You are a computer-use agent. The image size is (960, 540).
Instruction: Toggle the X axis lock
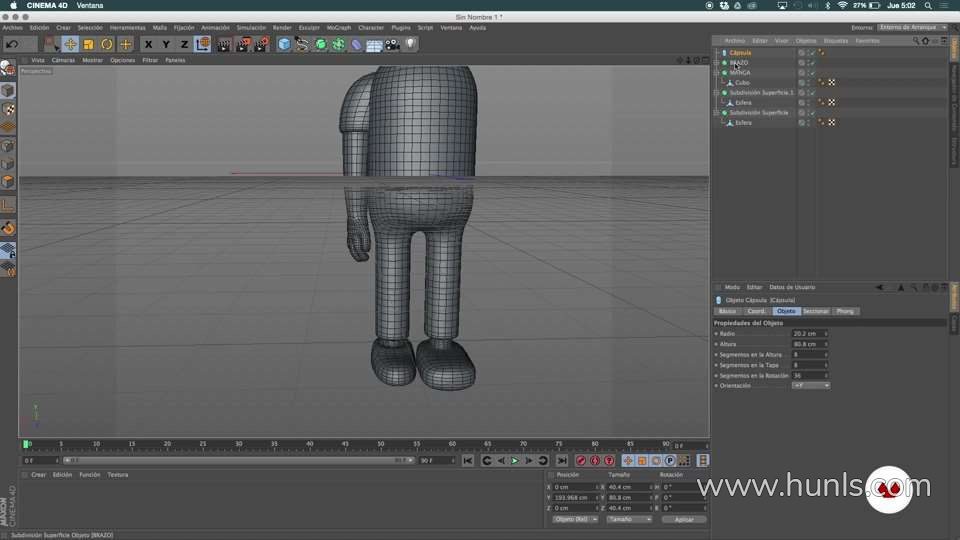[x=149, y=44]
